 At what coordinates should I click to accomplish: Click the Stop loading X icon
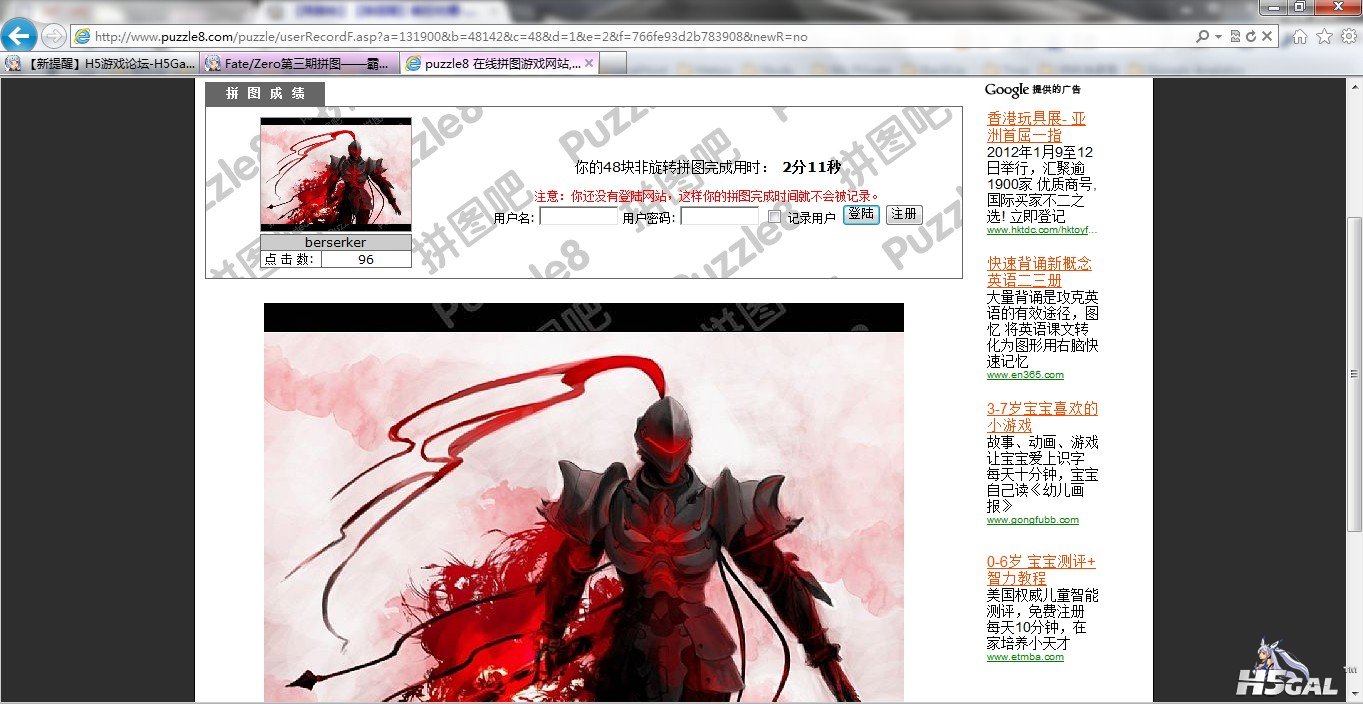pos(1267,36)
